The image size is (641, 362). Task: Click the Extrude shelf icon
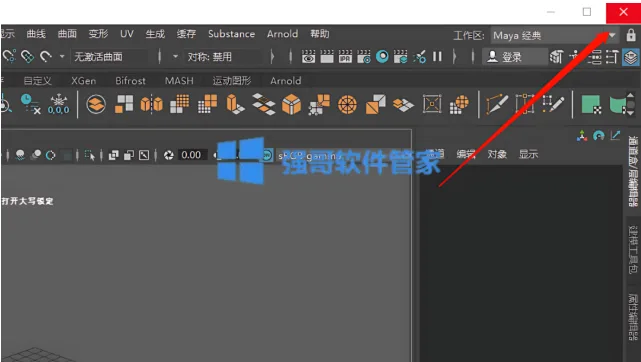tap(235, 104)
